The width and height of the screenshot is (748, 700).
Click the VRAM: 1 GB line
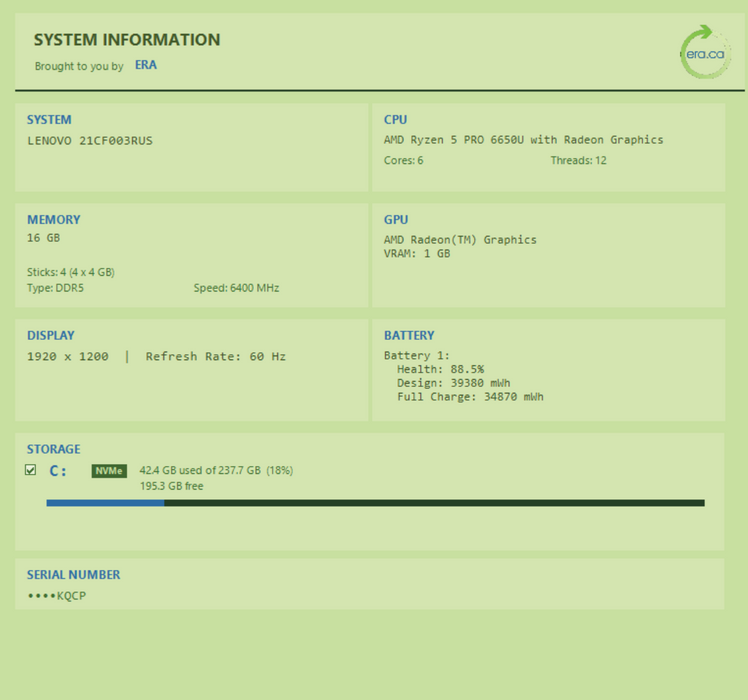coord(417,253)
